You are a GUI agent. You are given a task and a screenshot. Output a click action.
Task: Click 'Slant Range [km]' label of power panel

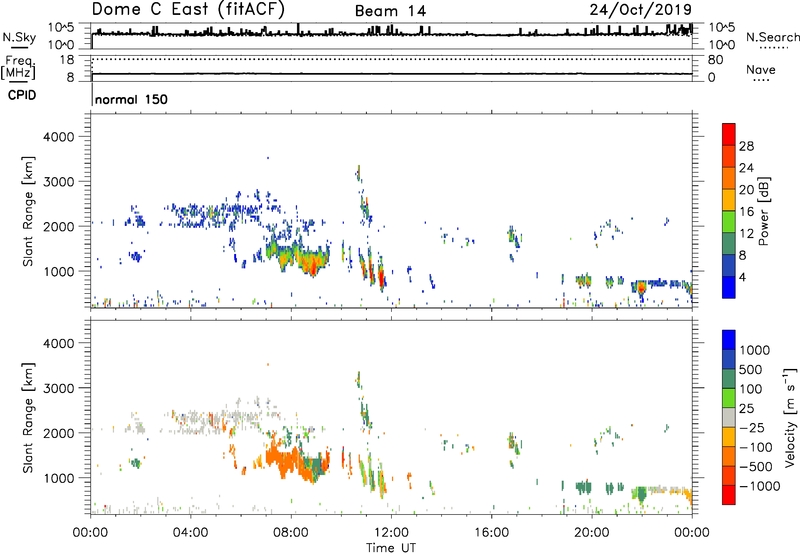coord(28,211)
